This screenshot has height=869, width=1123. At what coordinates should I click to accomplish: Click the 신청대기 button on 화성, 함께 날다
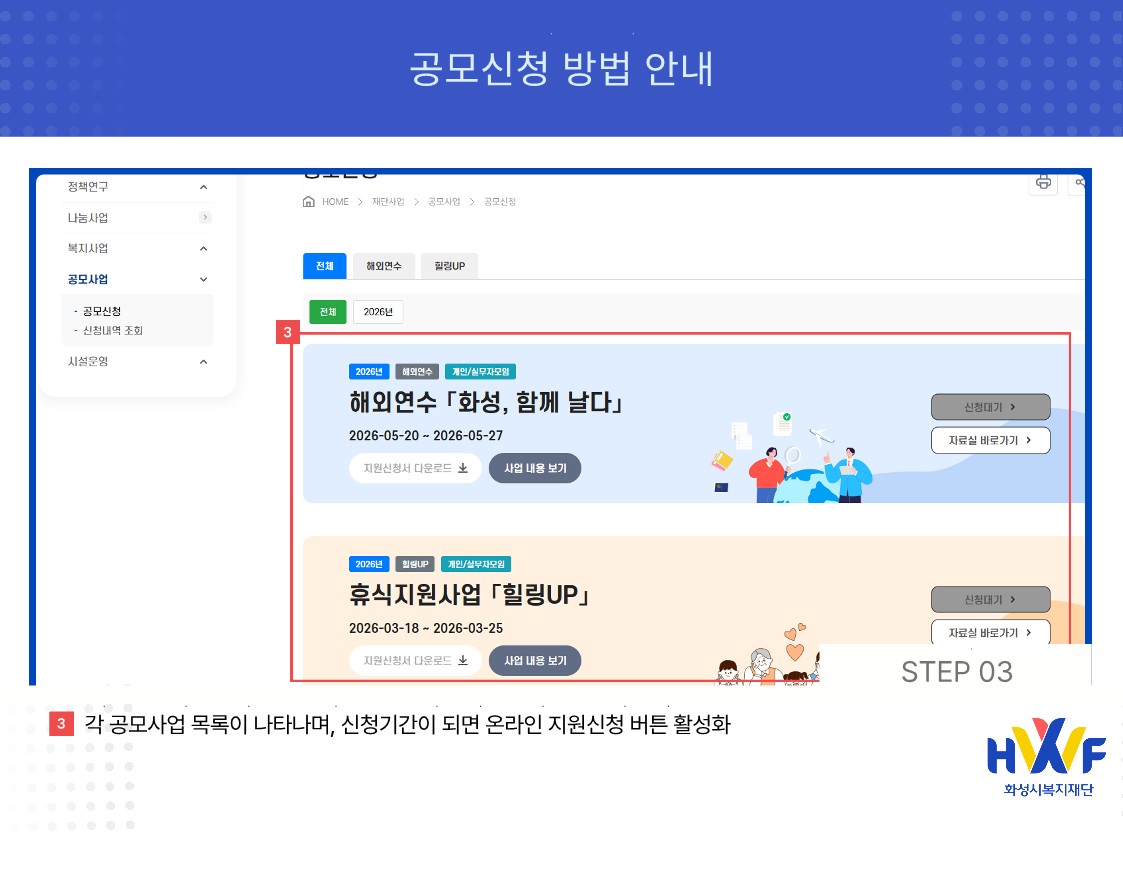(990, 406)
